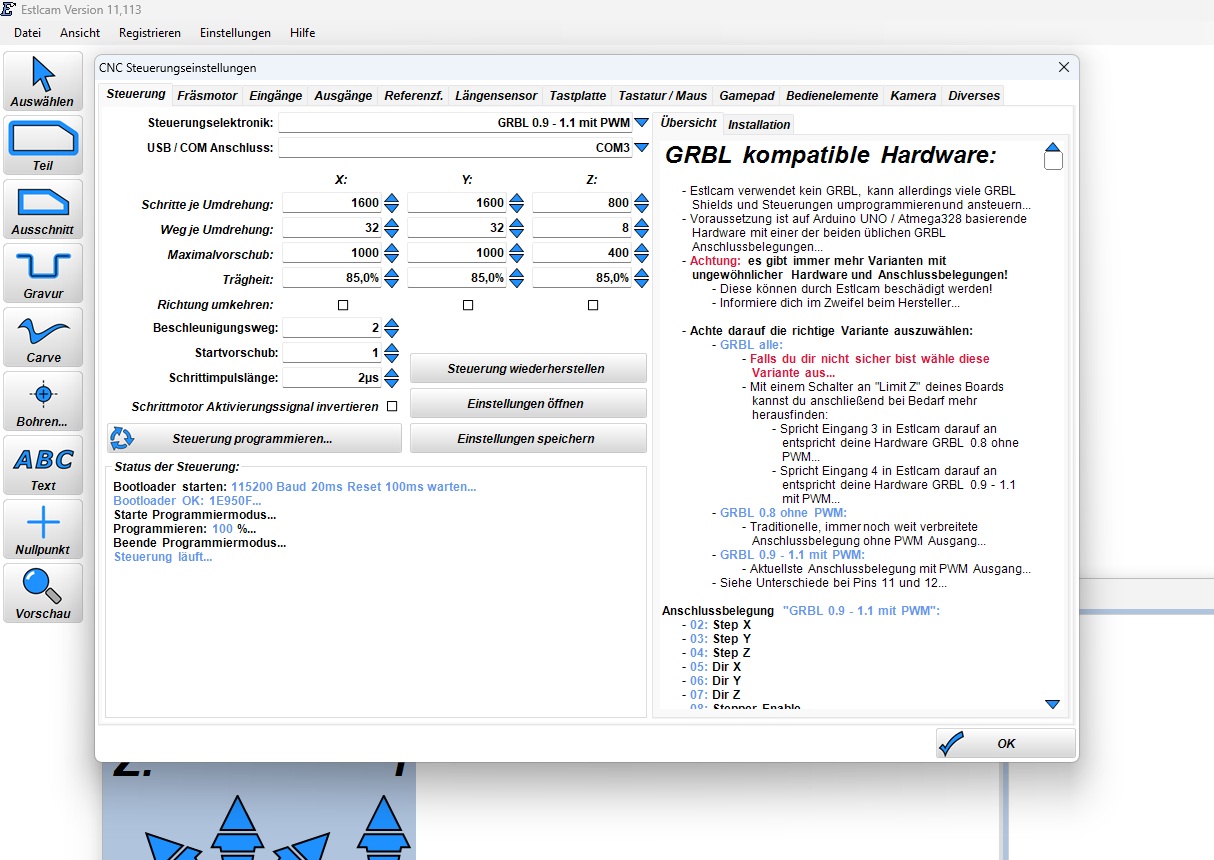Enable Richtung umkehren for X axis

point(343,305)
